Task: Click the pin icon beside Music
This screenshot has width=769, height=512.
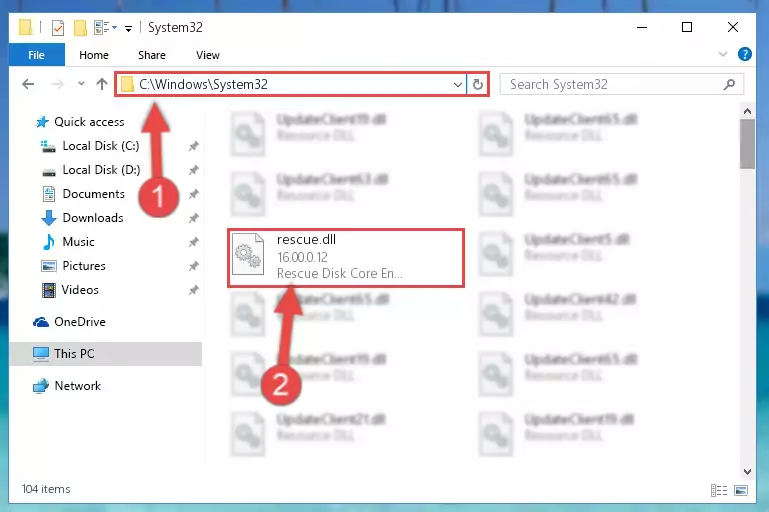Action: [x=194, y=242]
